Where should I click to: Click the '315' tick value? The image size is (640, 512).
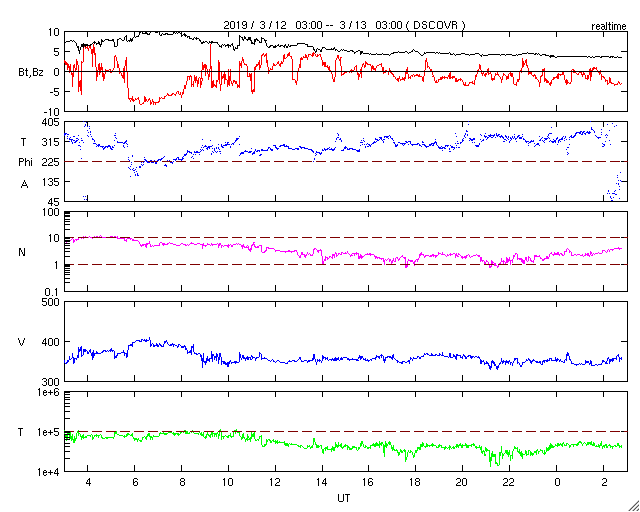coord(51,142)
